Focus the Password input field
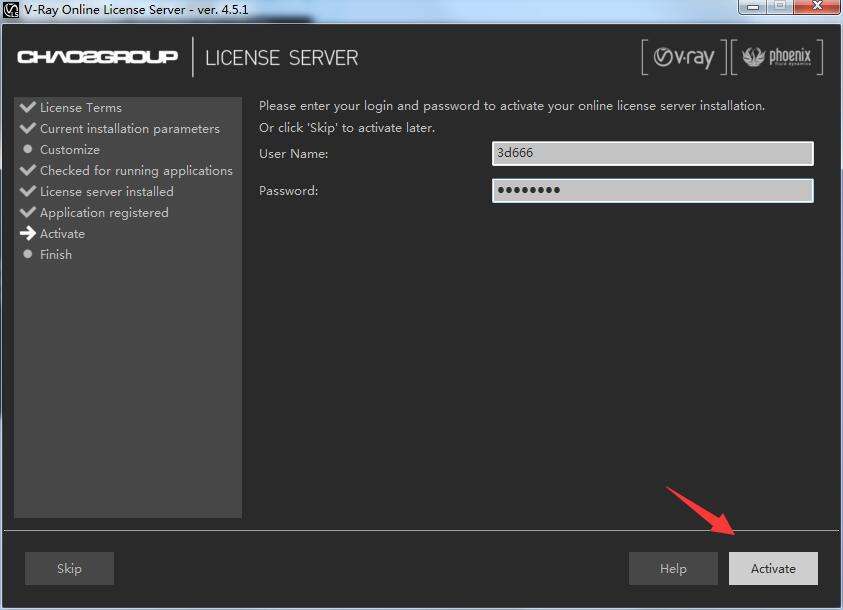Image resolution: width=843 pixels, height=610 pixels. (652, 190)
